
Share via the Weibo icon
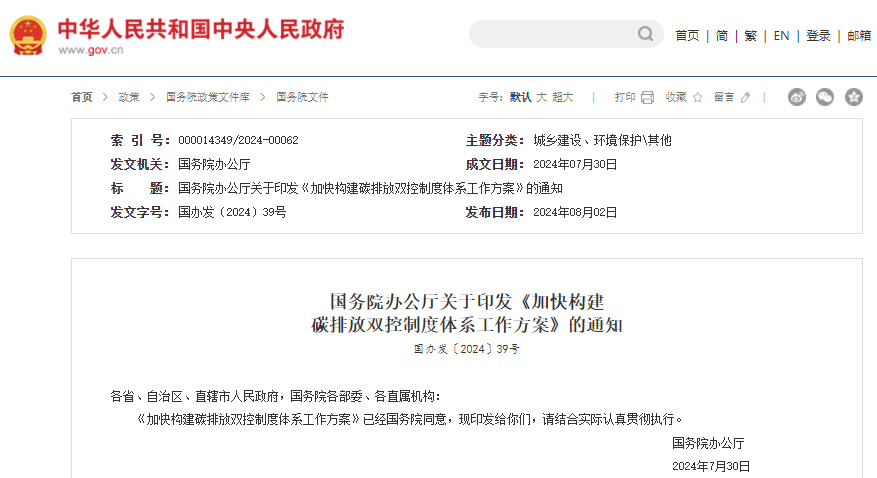click(x=797, y=97)
